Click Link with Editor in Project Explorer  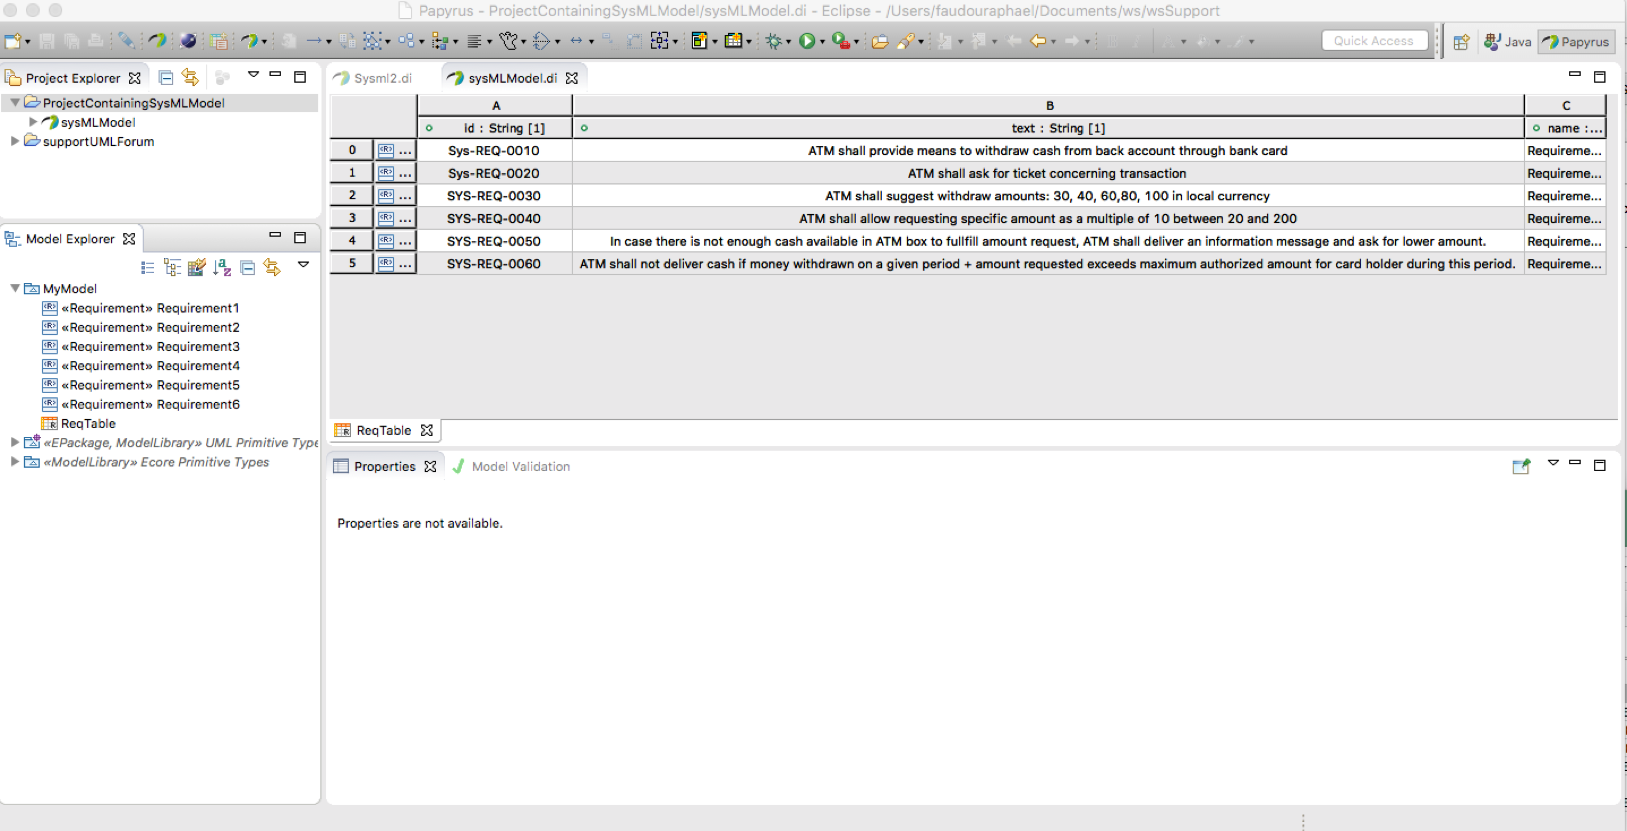click(190, 77)
